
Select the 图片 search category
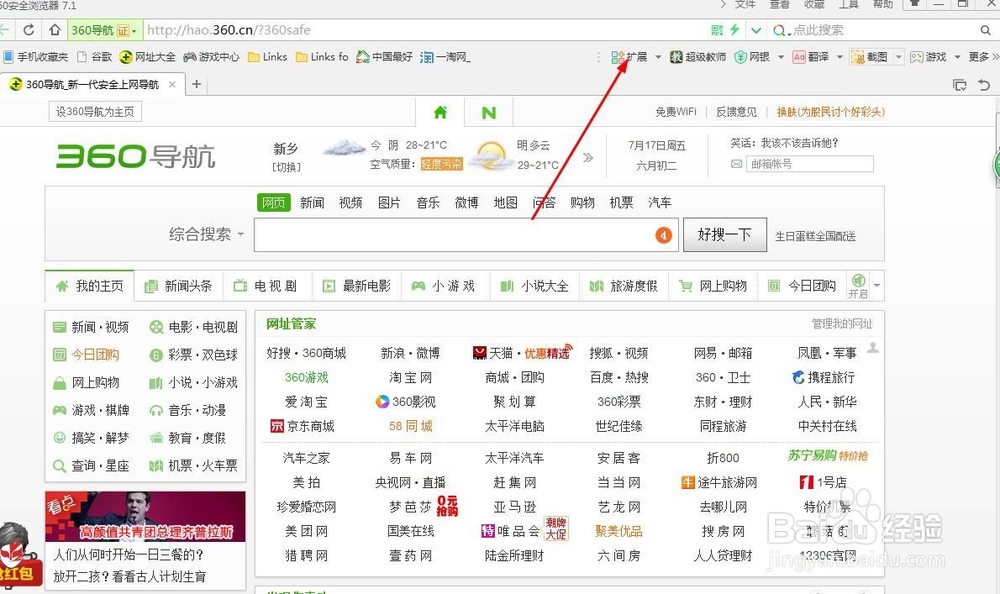click(389, 202)
